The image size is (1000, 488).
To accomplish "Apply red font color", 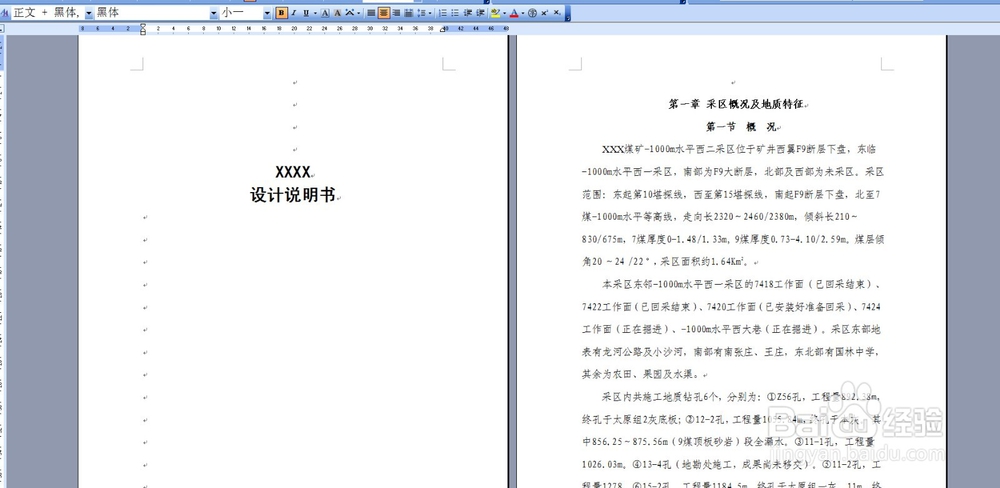I will [x=514, y=13].
